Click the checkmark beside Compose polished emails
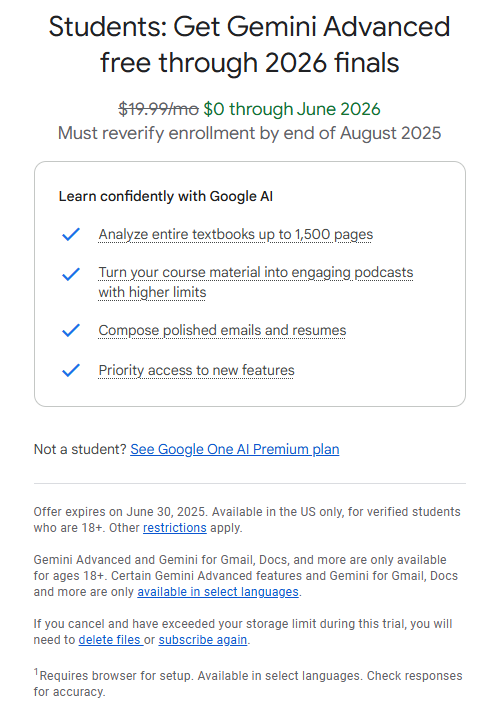Viewport: 483px width, 715px height. (71, 330)
